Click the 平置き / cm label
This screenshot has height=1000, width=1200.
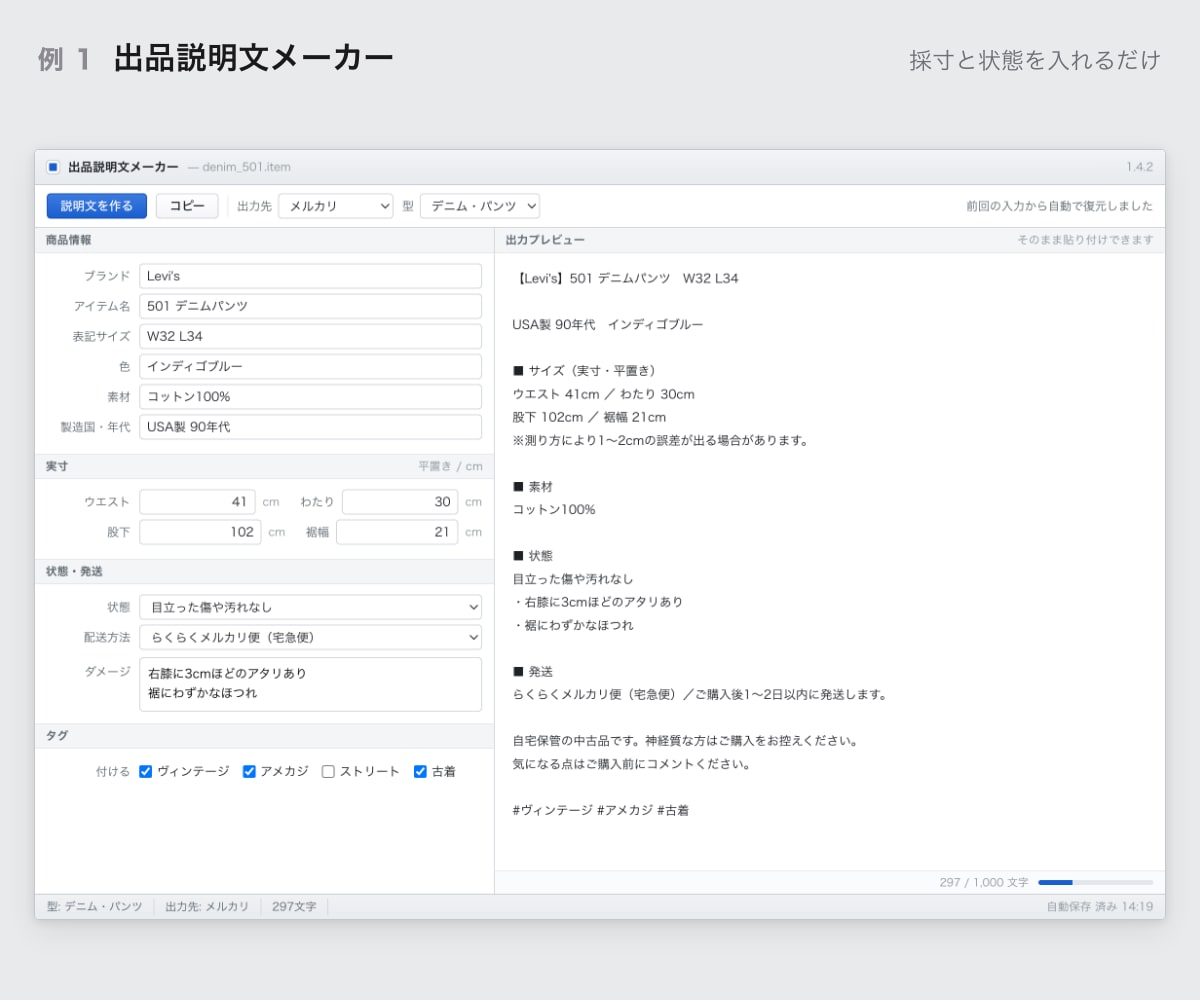[450, 466]
